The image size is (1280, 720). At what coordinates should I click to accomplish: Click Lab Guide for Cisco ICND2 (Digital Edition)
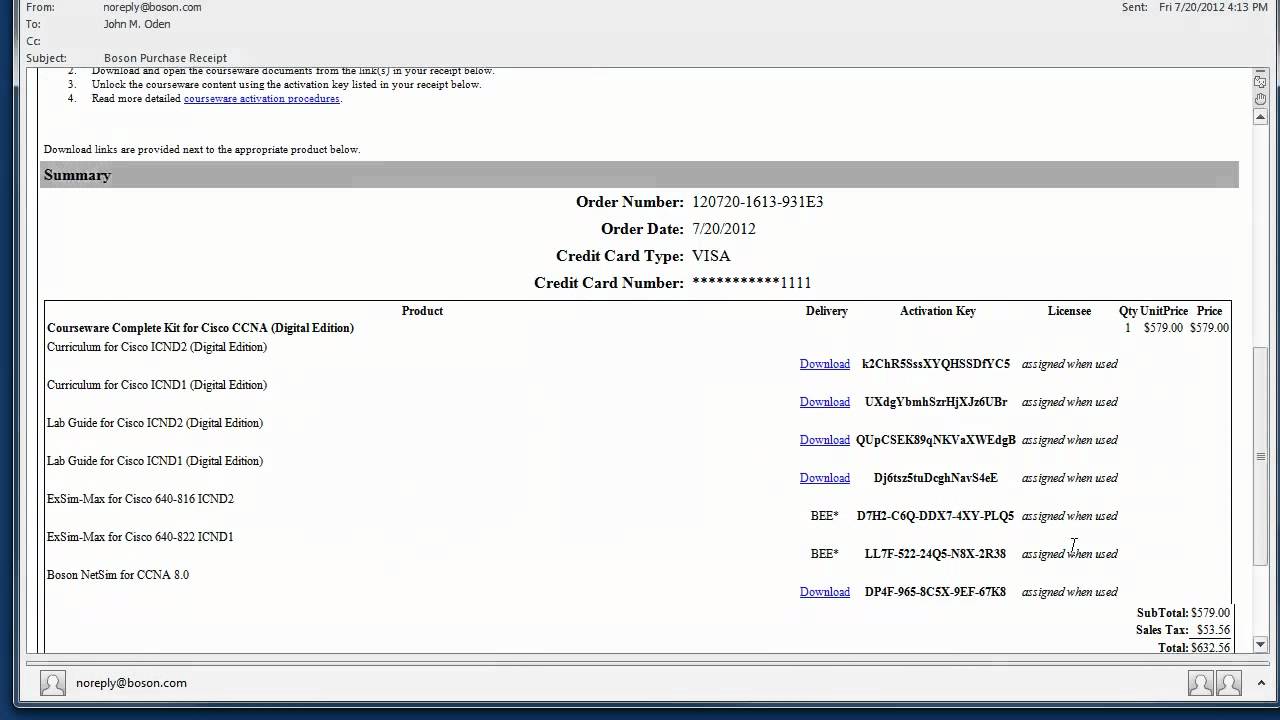coord(155,423)
